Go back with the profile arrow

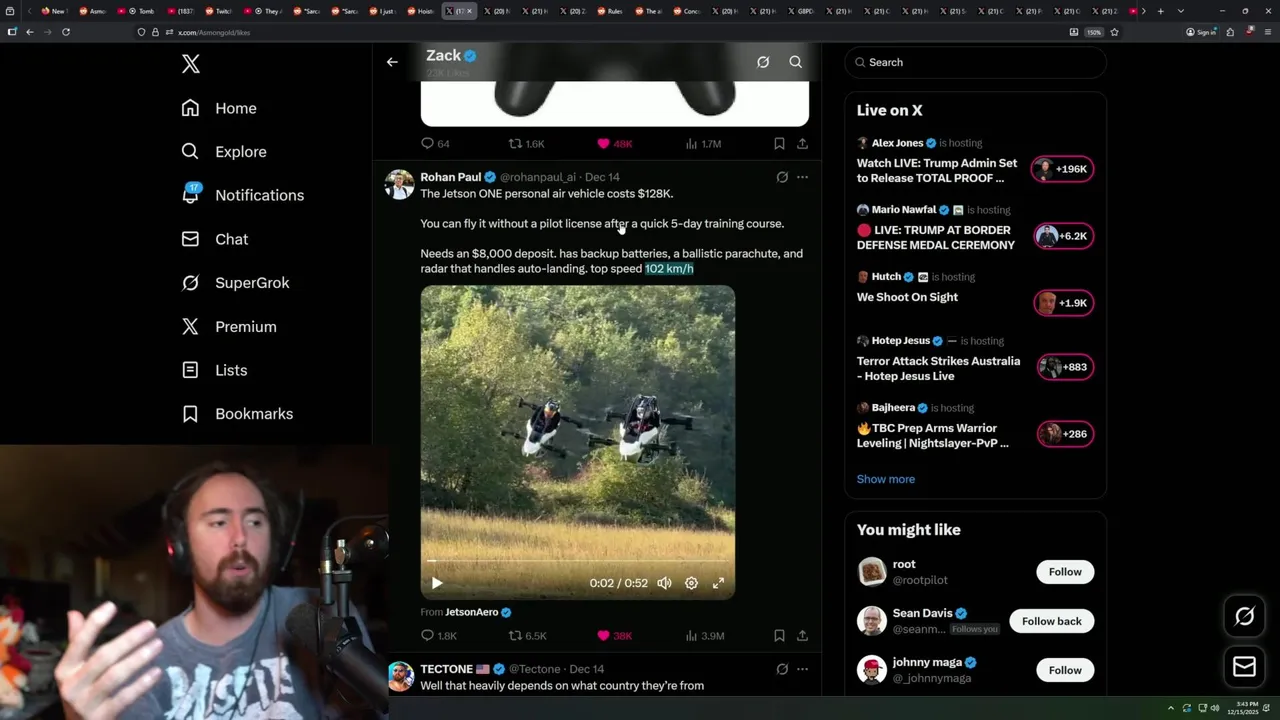pyautogui.click(x=392, y=62)
